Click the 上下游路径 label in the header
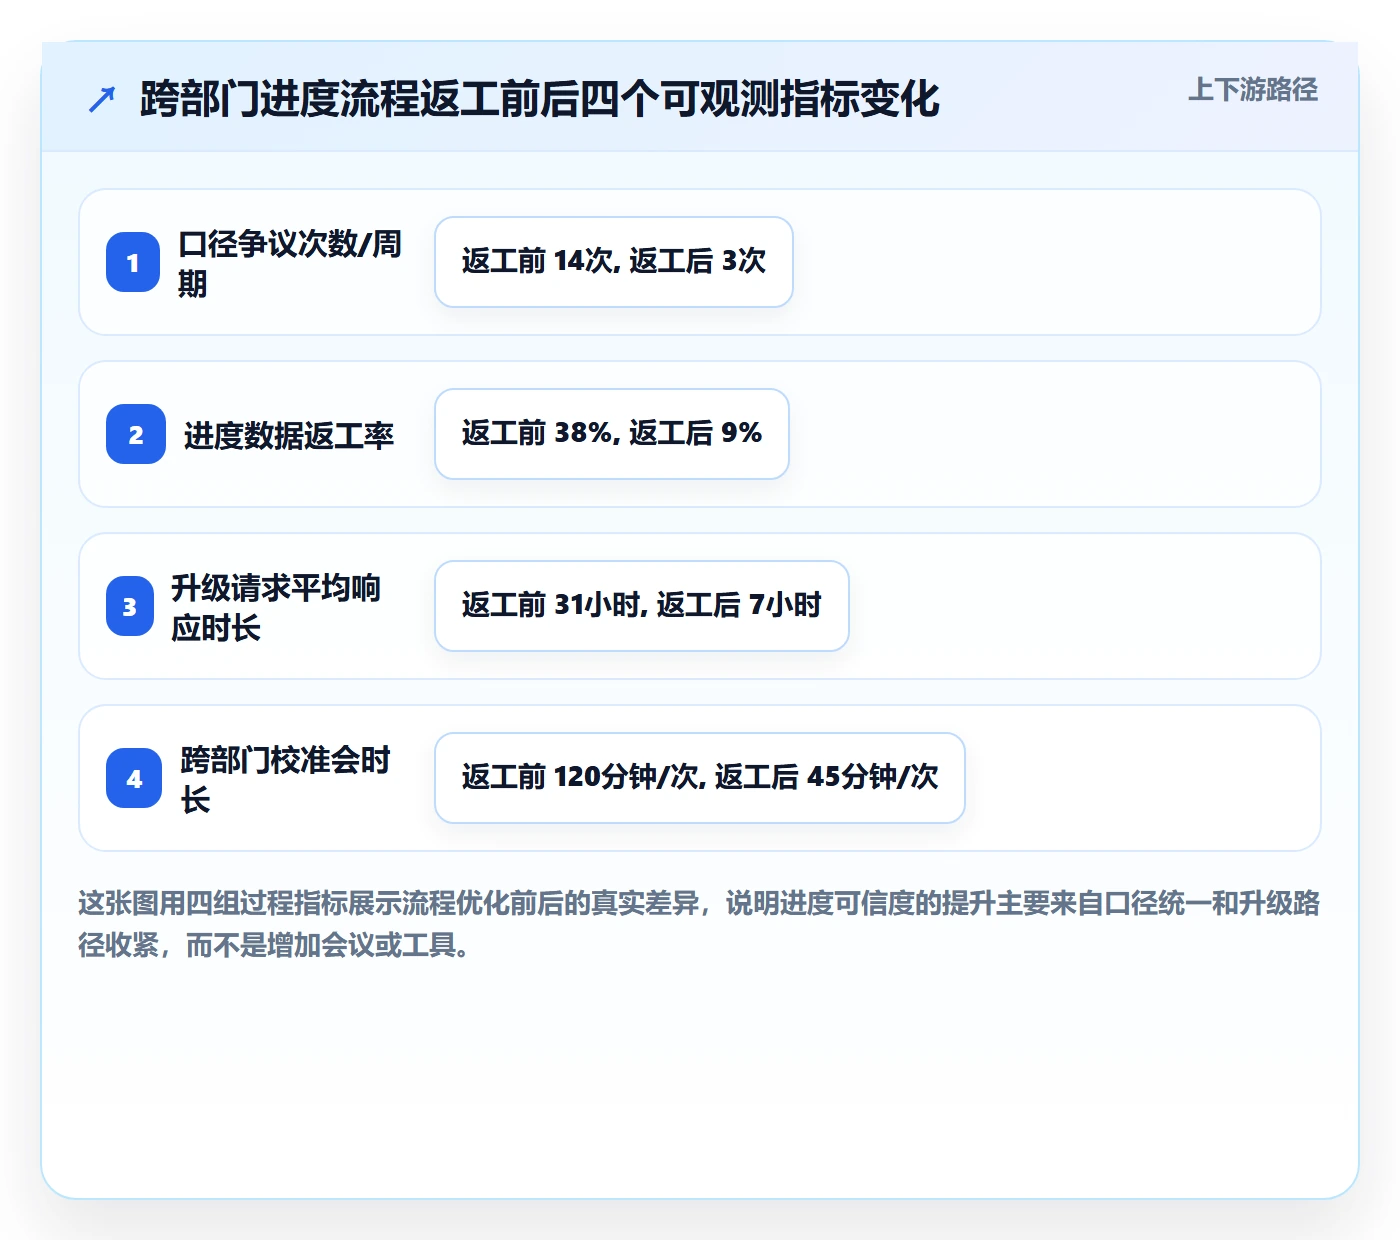The width and height of the screenshot is (1400, 1240). (x=1253, y=89)
